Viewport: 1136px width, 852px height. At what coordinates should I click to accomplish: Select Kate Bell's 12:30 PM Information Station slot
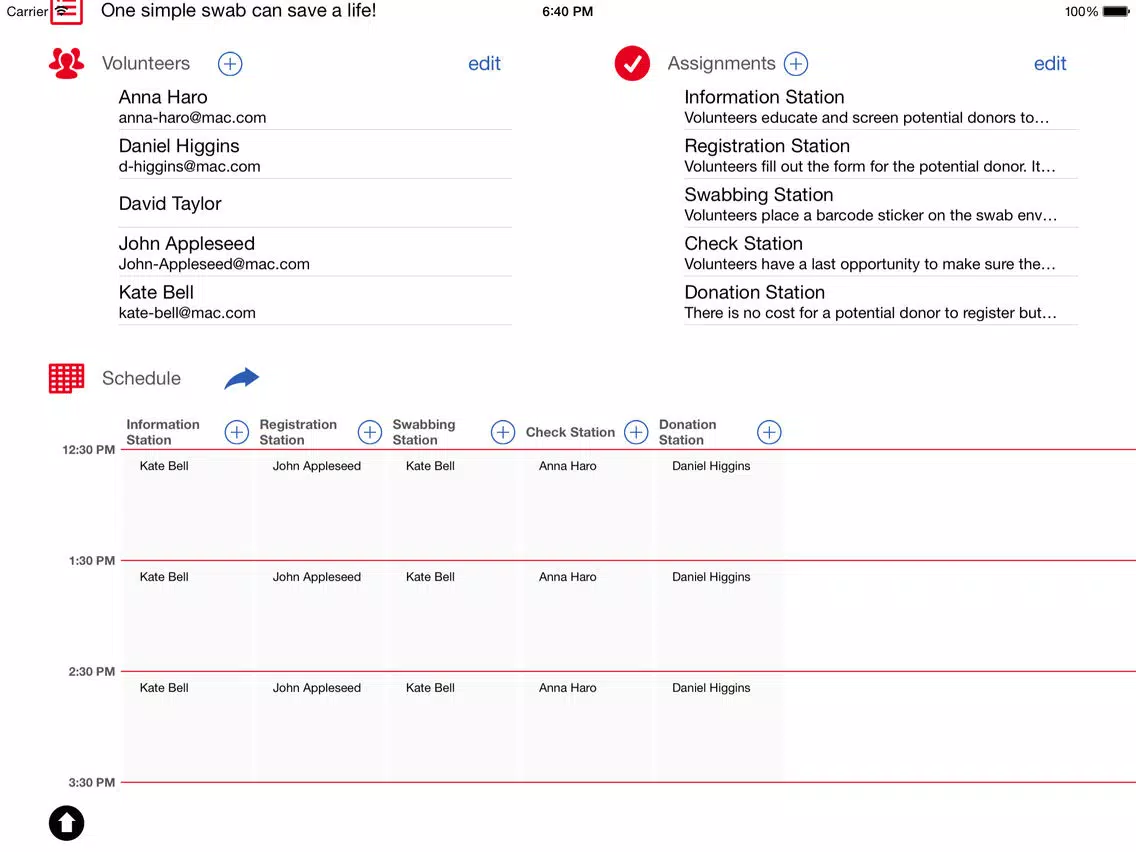click(187, 504)
